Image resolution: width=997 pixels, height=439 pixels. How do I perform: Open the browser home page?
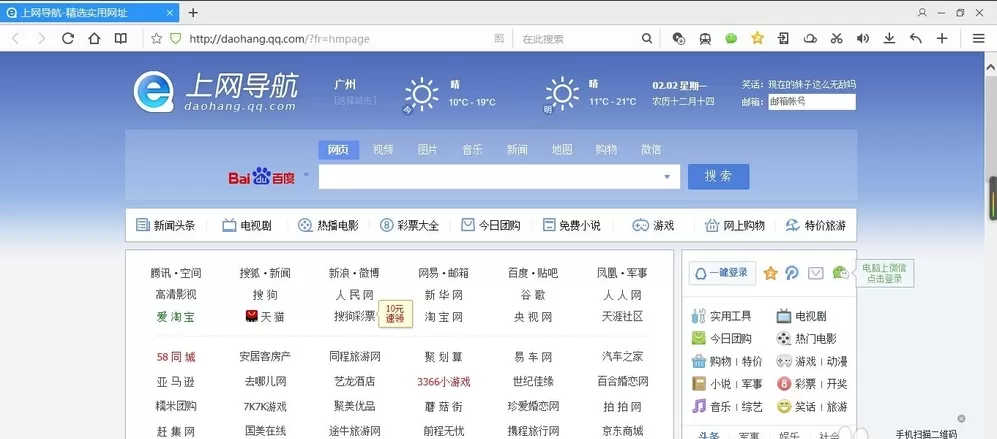(94, 39)
